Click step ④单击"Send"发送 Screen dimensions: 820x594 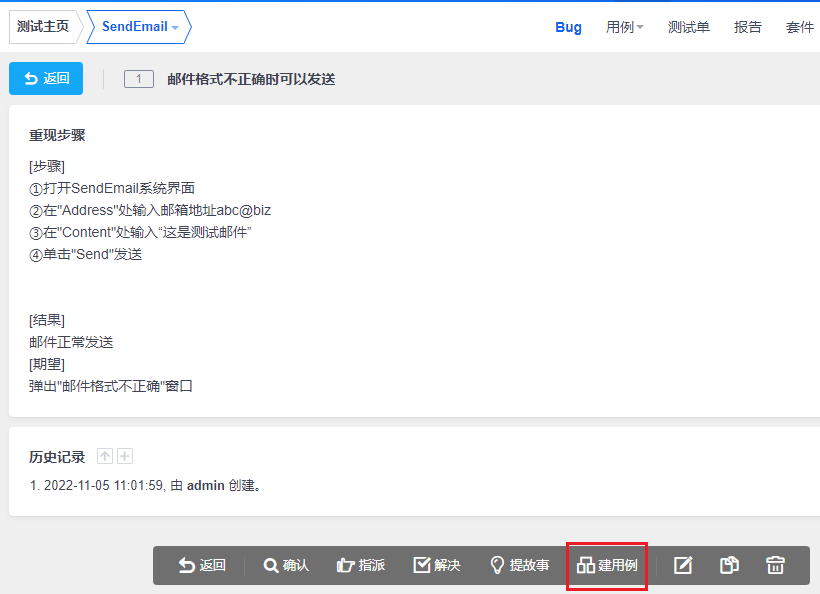pos(86,255)
